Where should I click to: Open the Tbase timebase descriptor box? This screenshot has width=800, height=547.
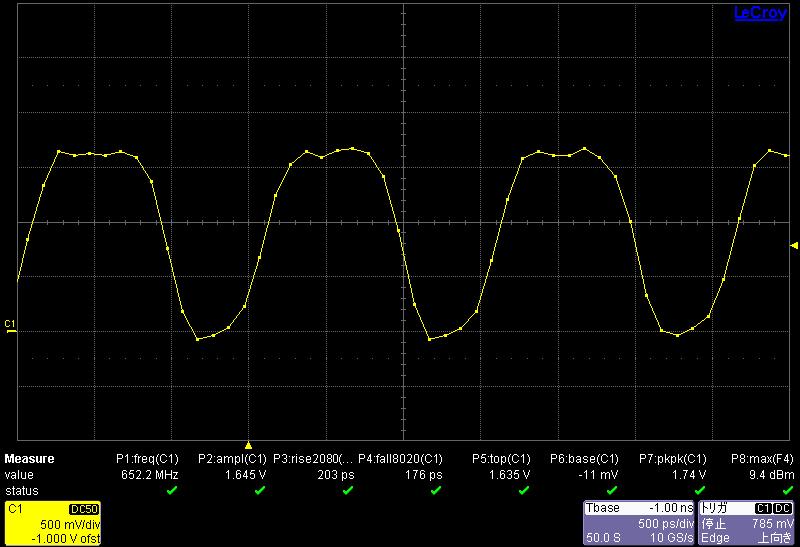point(639,523)
